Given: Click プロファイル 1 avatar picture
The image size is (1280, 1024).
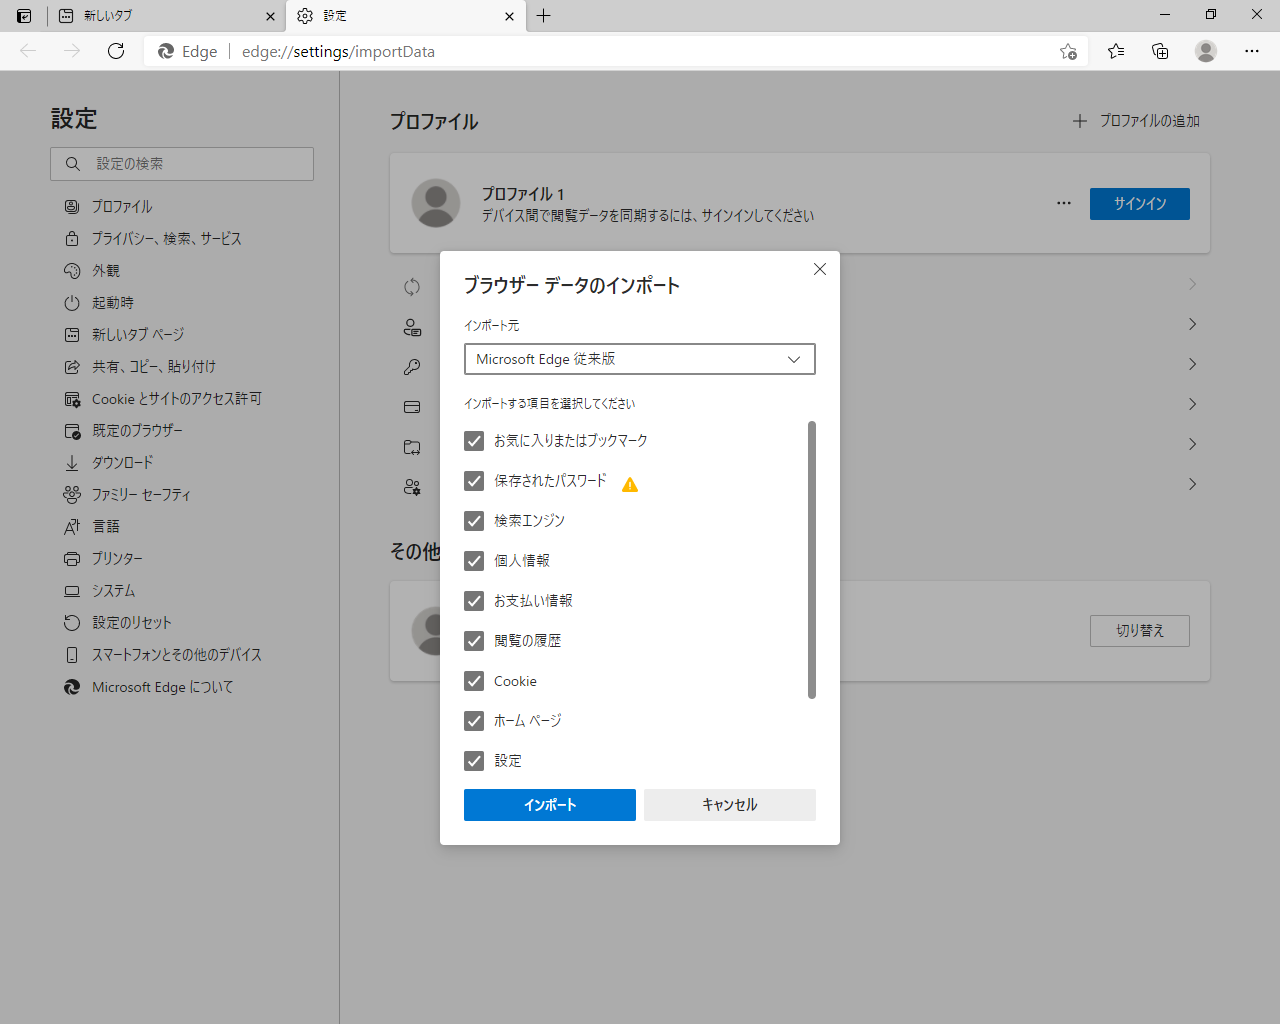Looking at the screenshot, I should click(436, 203).
